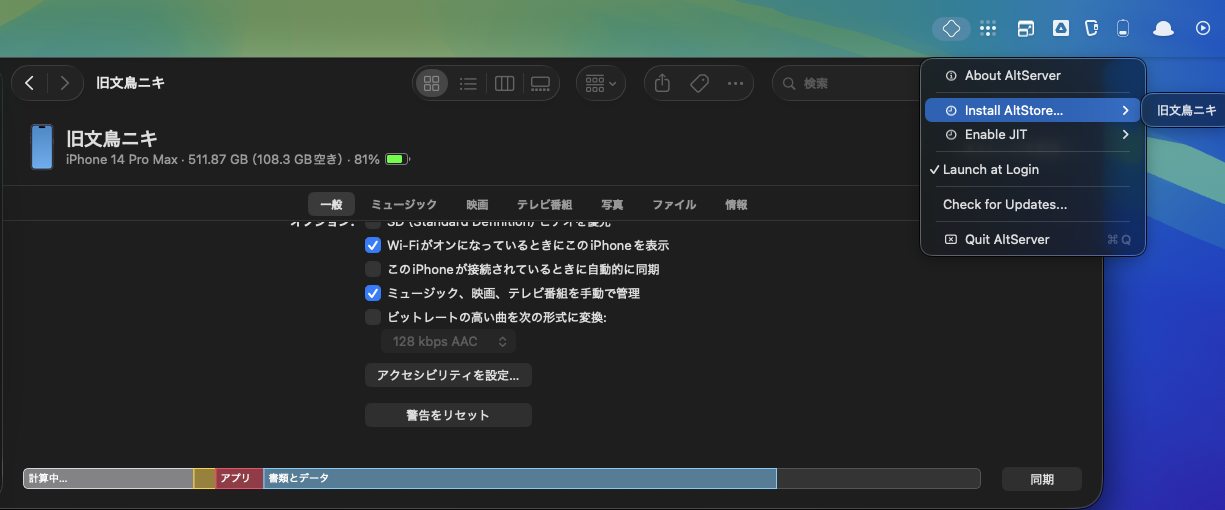Enable ビットレートの高い曲を変換 checkbox
This screenshot has height=510, width=1225.
(x=373, y=317)
